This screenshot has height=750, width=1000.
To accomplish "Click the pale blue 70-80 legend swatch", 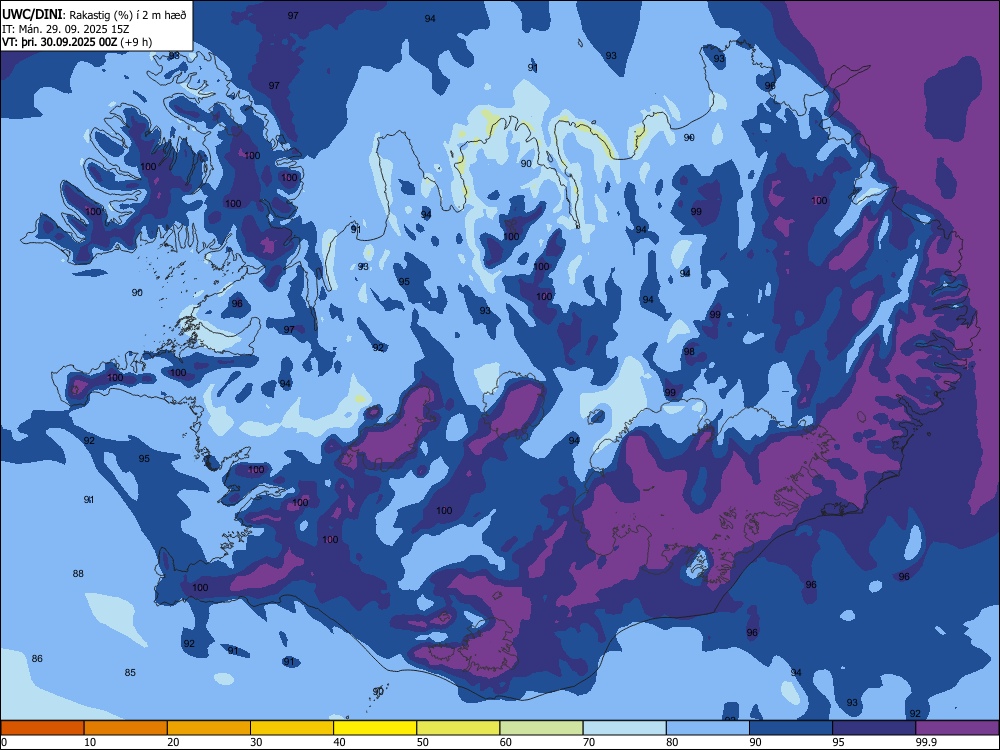I will [x=624, y=728].
